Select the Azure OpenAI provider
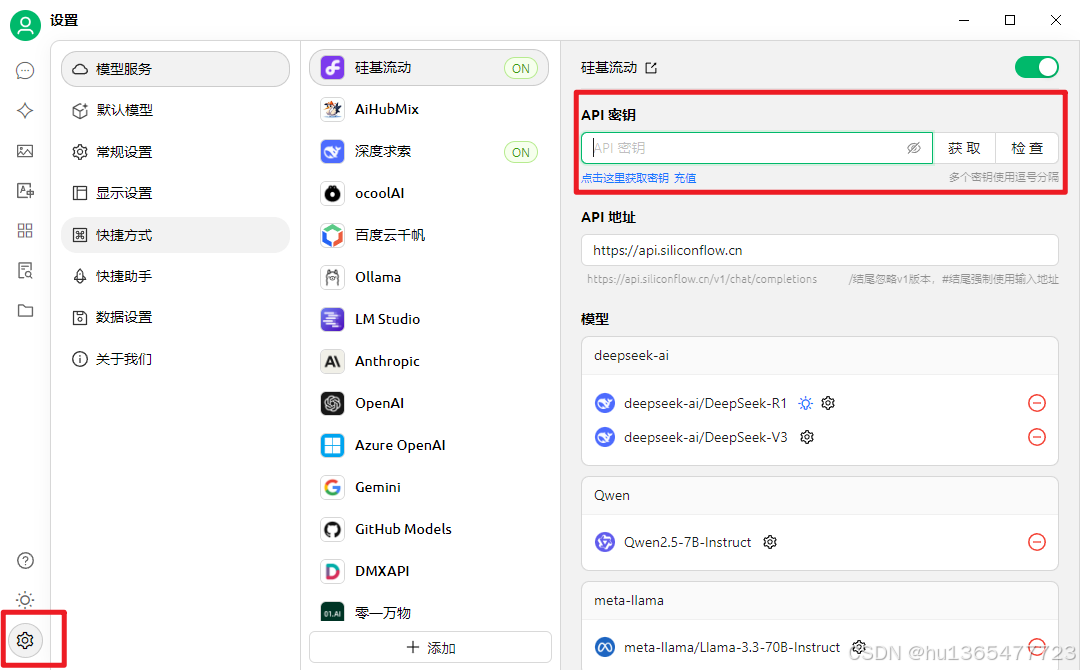Image resolution: width=1080 pixels, height=670 pixels. click(429, 445)
